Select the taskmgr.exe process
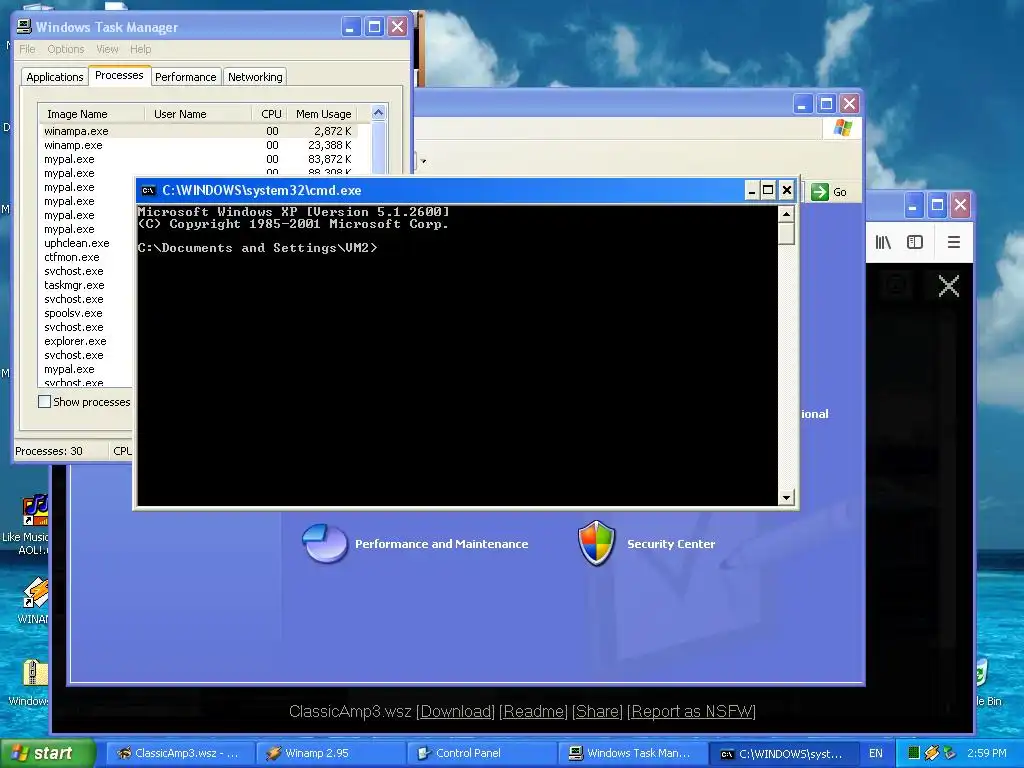 74,285
